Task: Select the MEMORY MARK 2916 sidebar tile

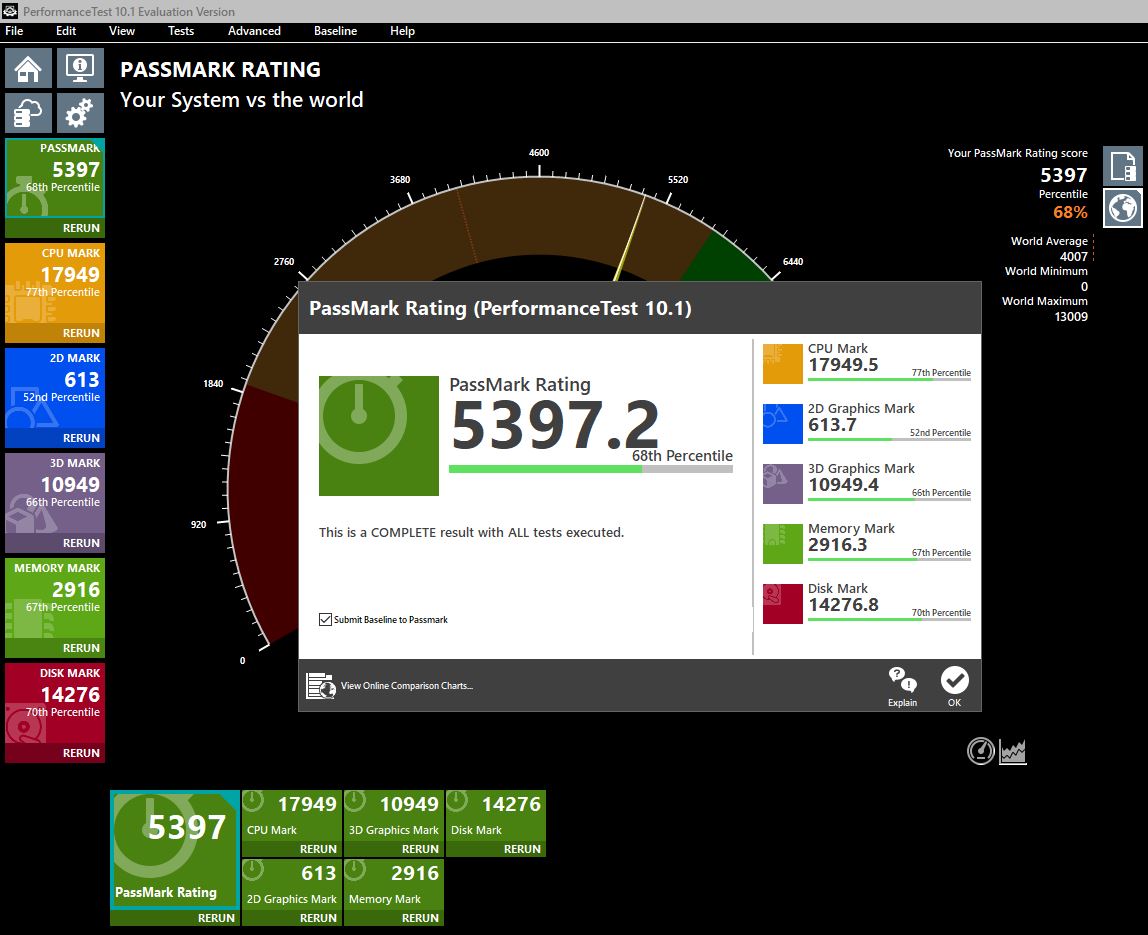Action: click(55, 597)
